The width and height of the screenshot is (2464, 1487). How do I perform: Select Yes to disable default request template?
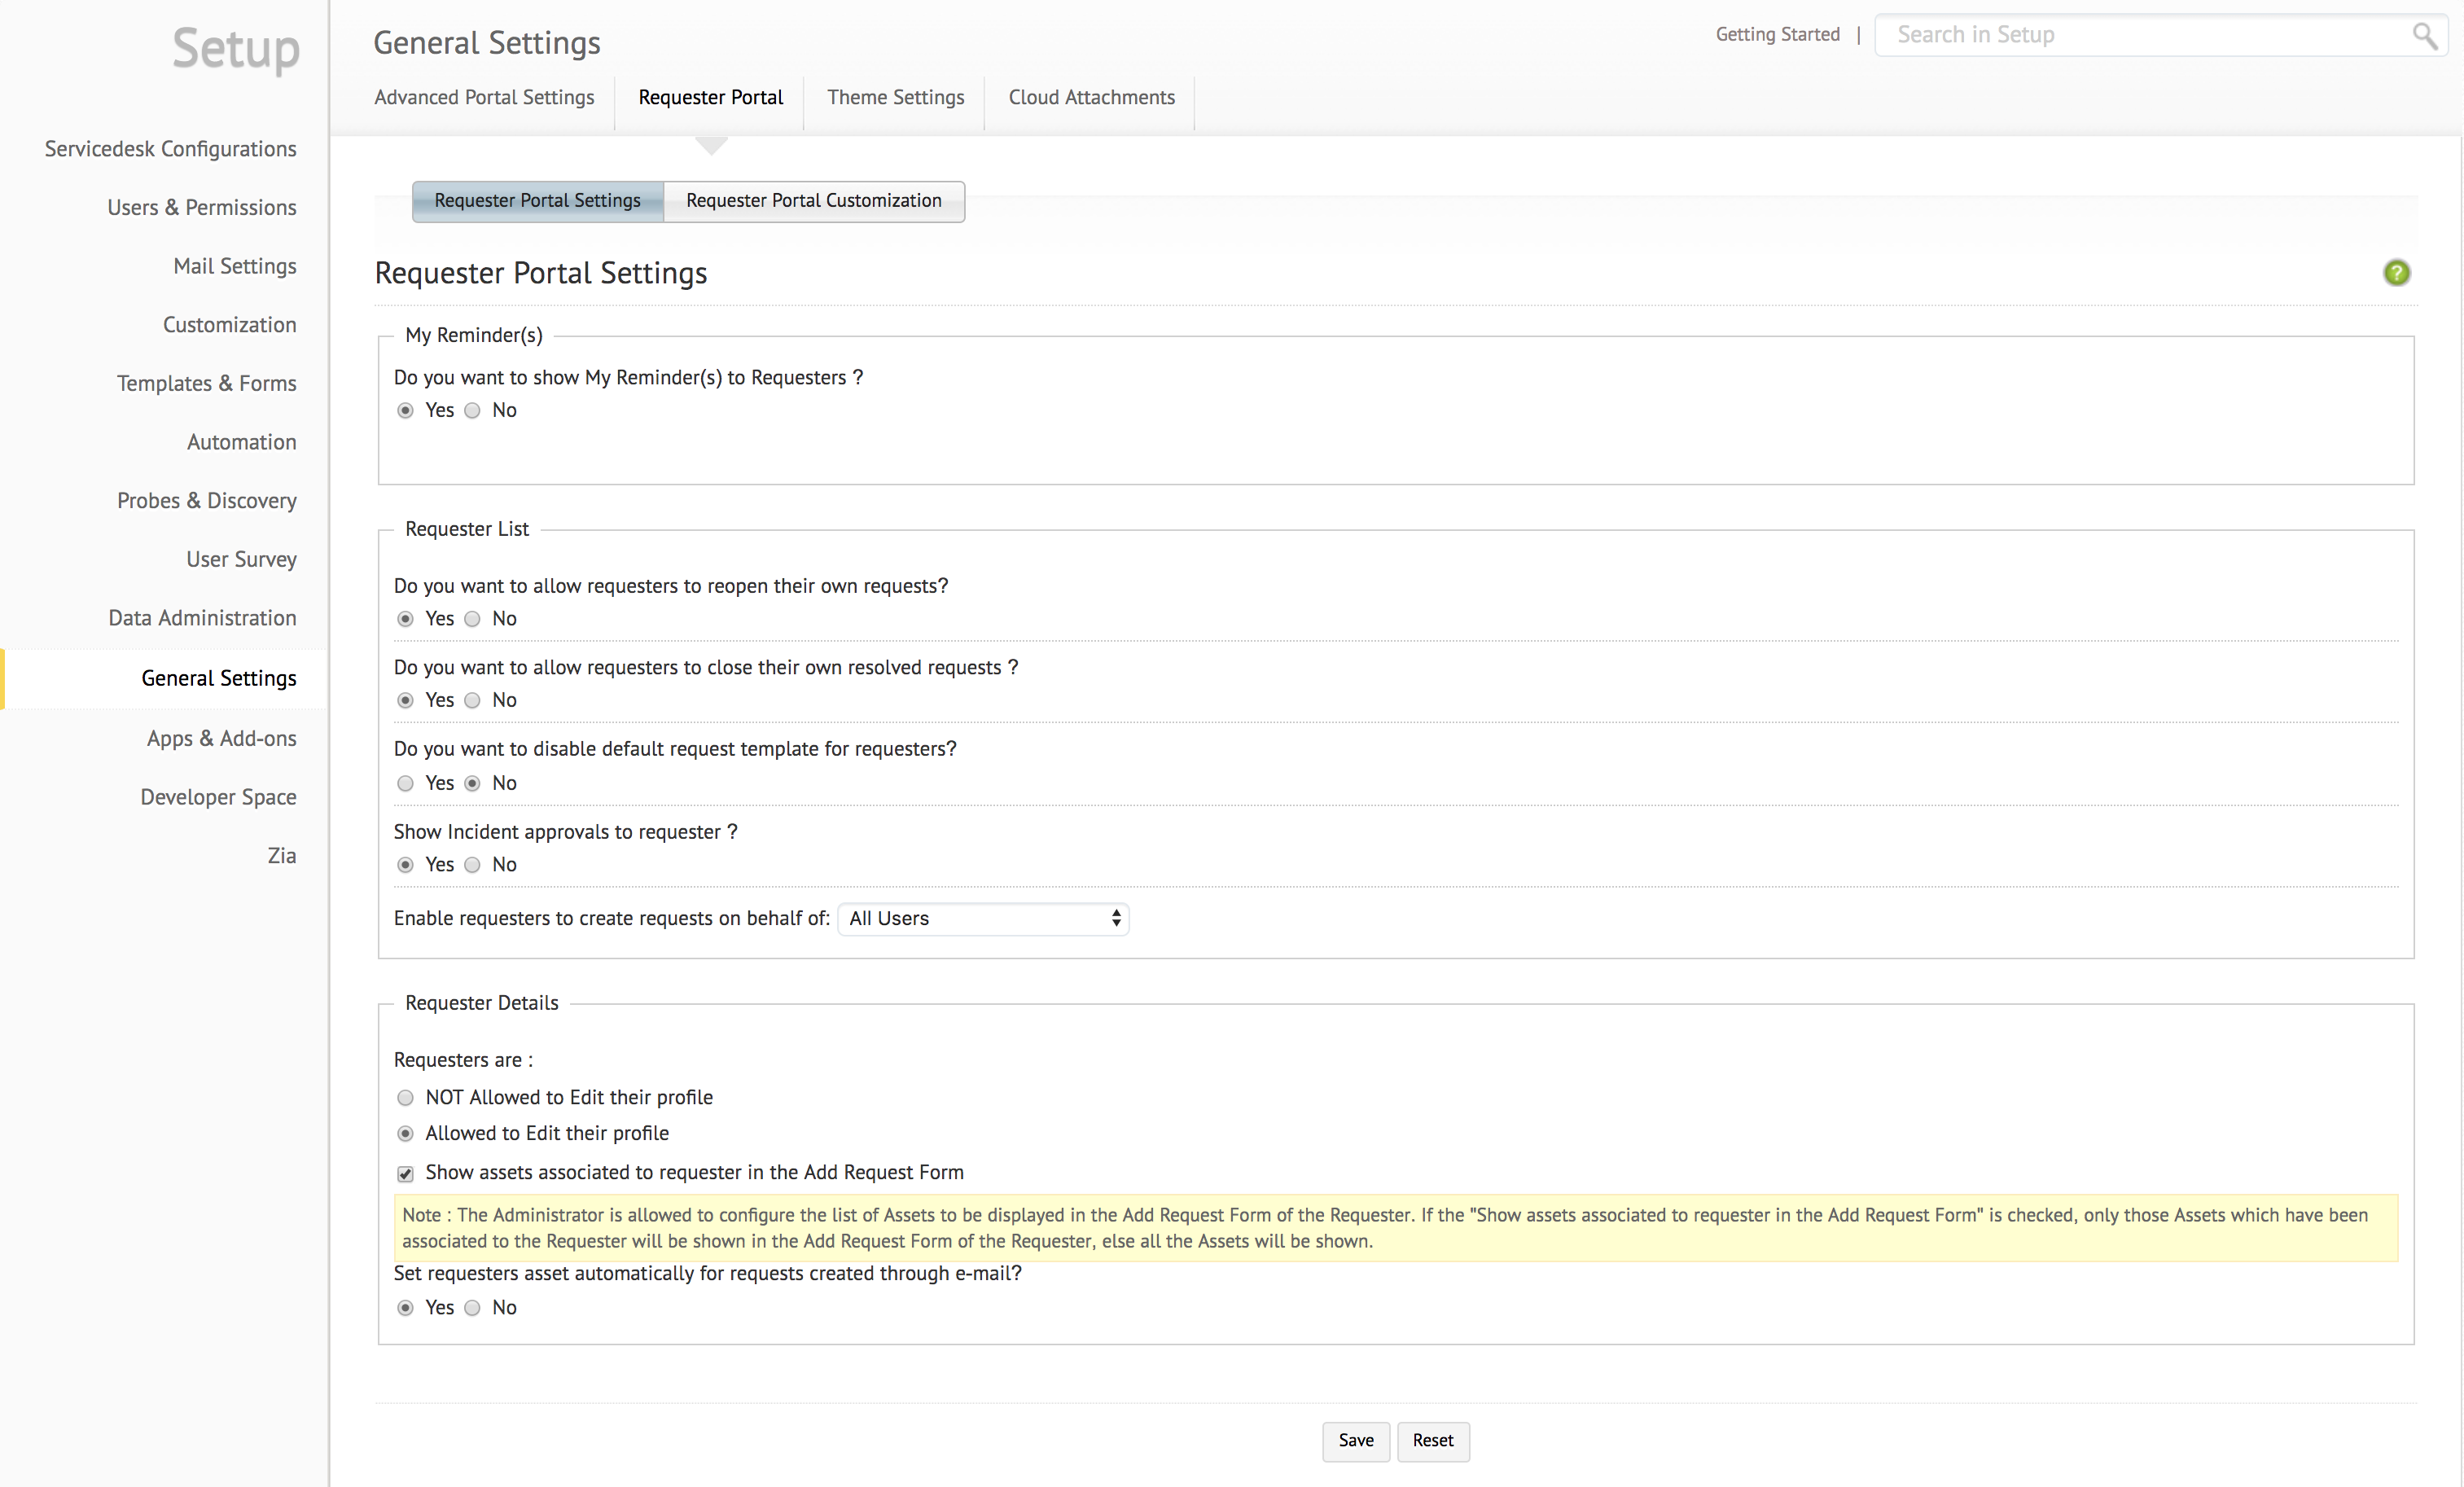405,783
